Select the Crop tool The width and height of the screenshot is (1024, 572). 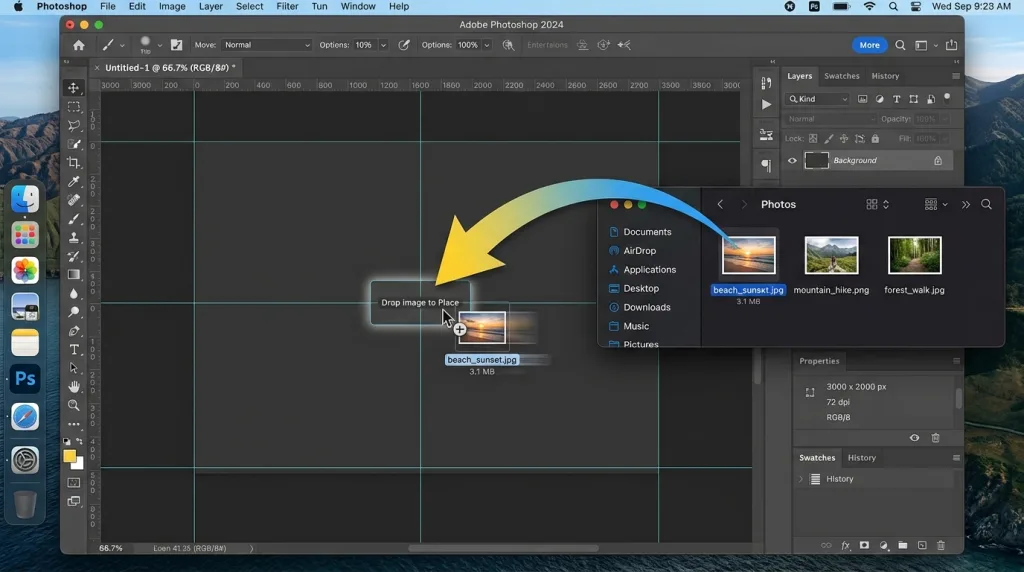coord(74,163)
